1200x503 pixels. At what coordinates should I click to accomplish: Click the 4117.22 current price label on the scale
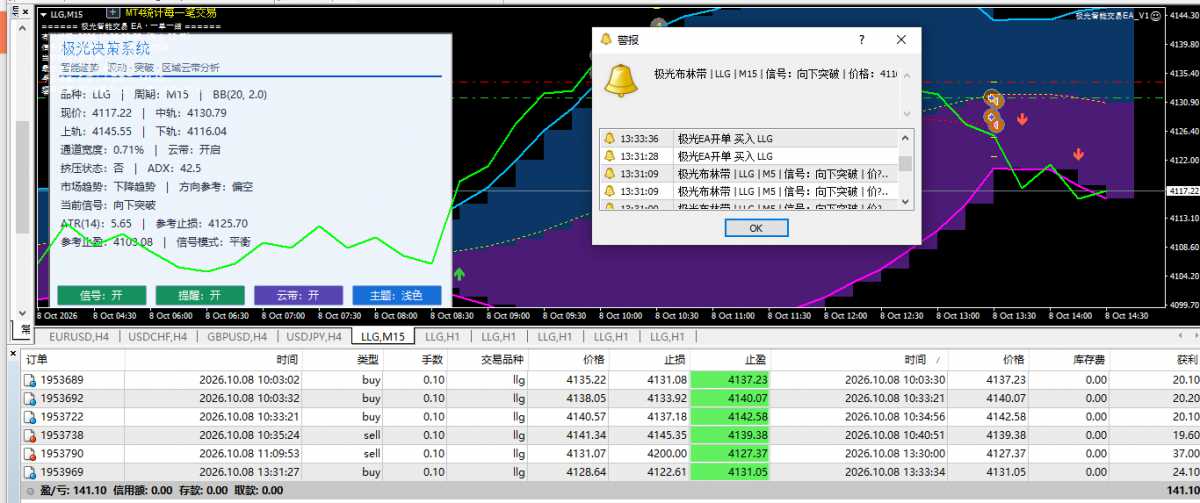click(x=1183, y=191)
